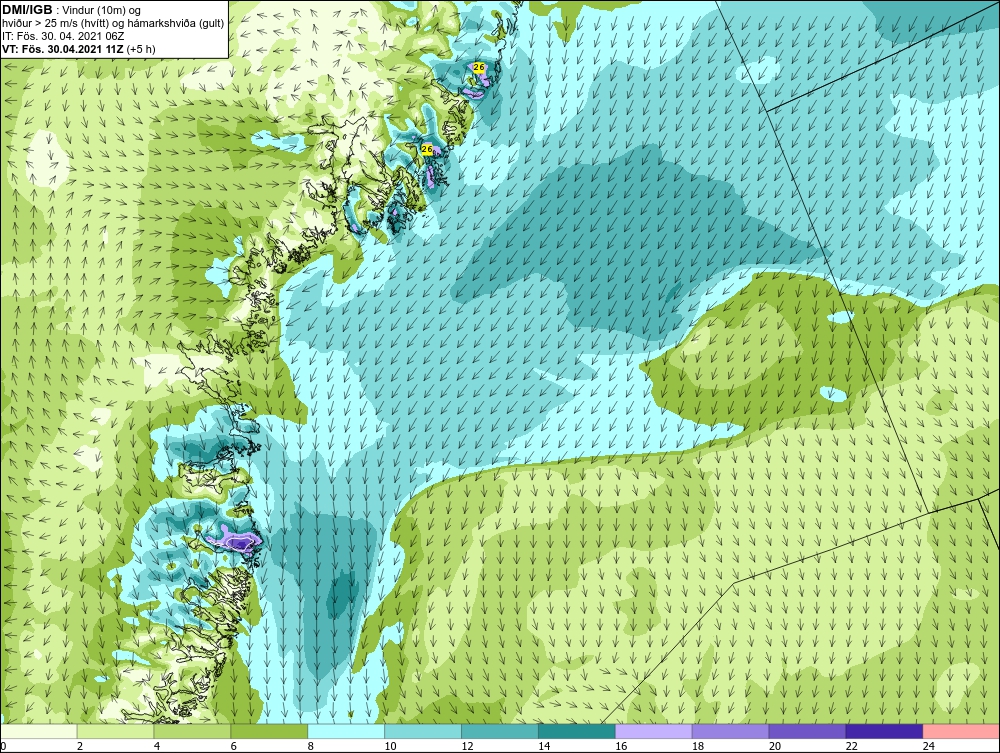Viewport: 1000px width, 753px height.
Task: Click the dark teal 14–16 m/s legend swatch
Action: [x=577, y=731]
